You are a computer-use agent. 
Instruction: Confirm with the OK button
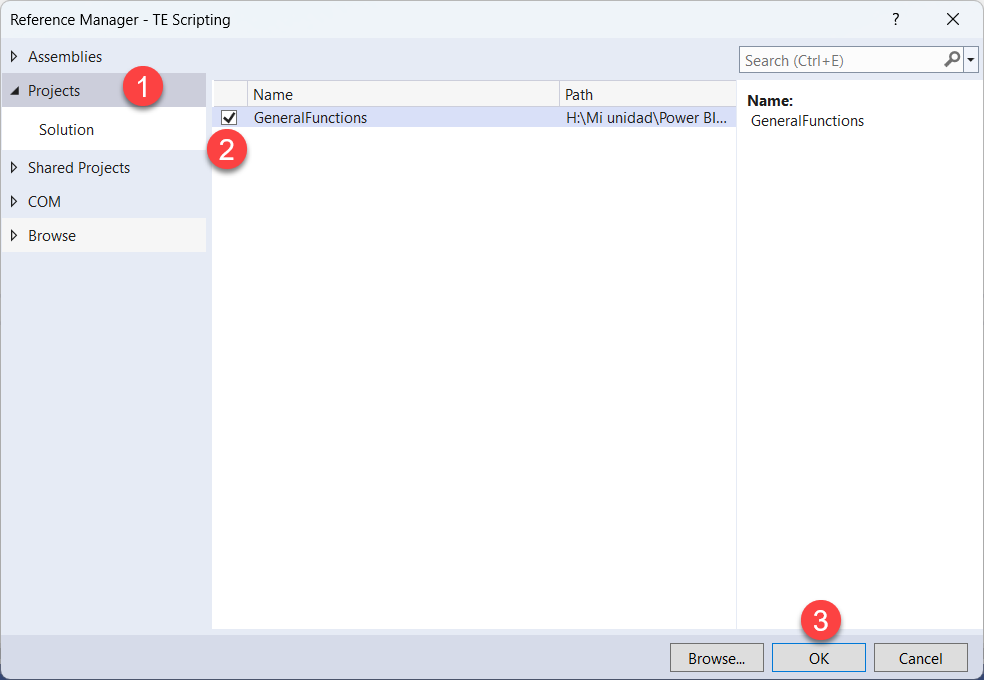(818, 658)
